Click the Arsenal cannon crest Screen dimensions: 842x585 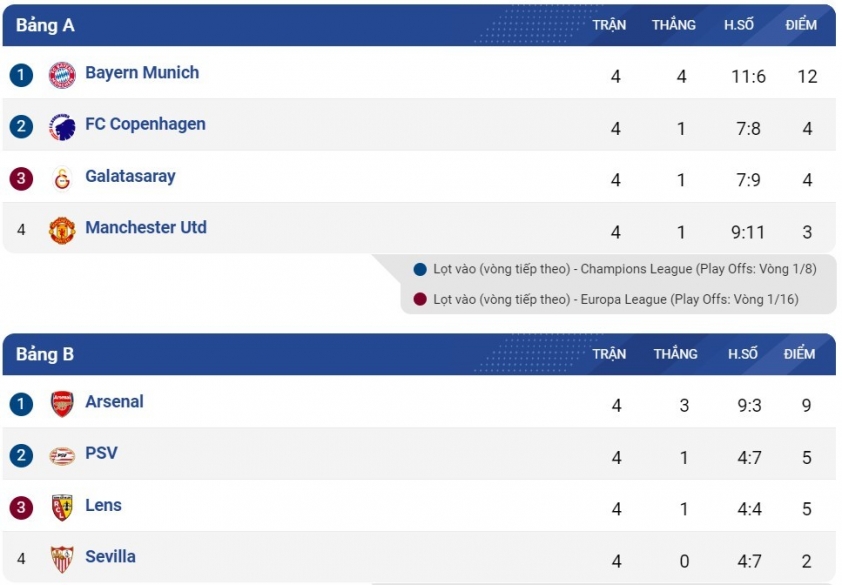point(62,404)
